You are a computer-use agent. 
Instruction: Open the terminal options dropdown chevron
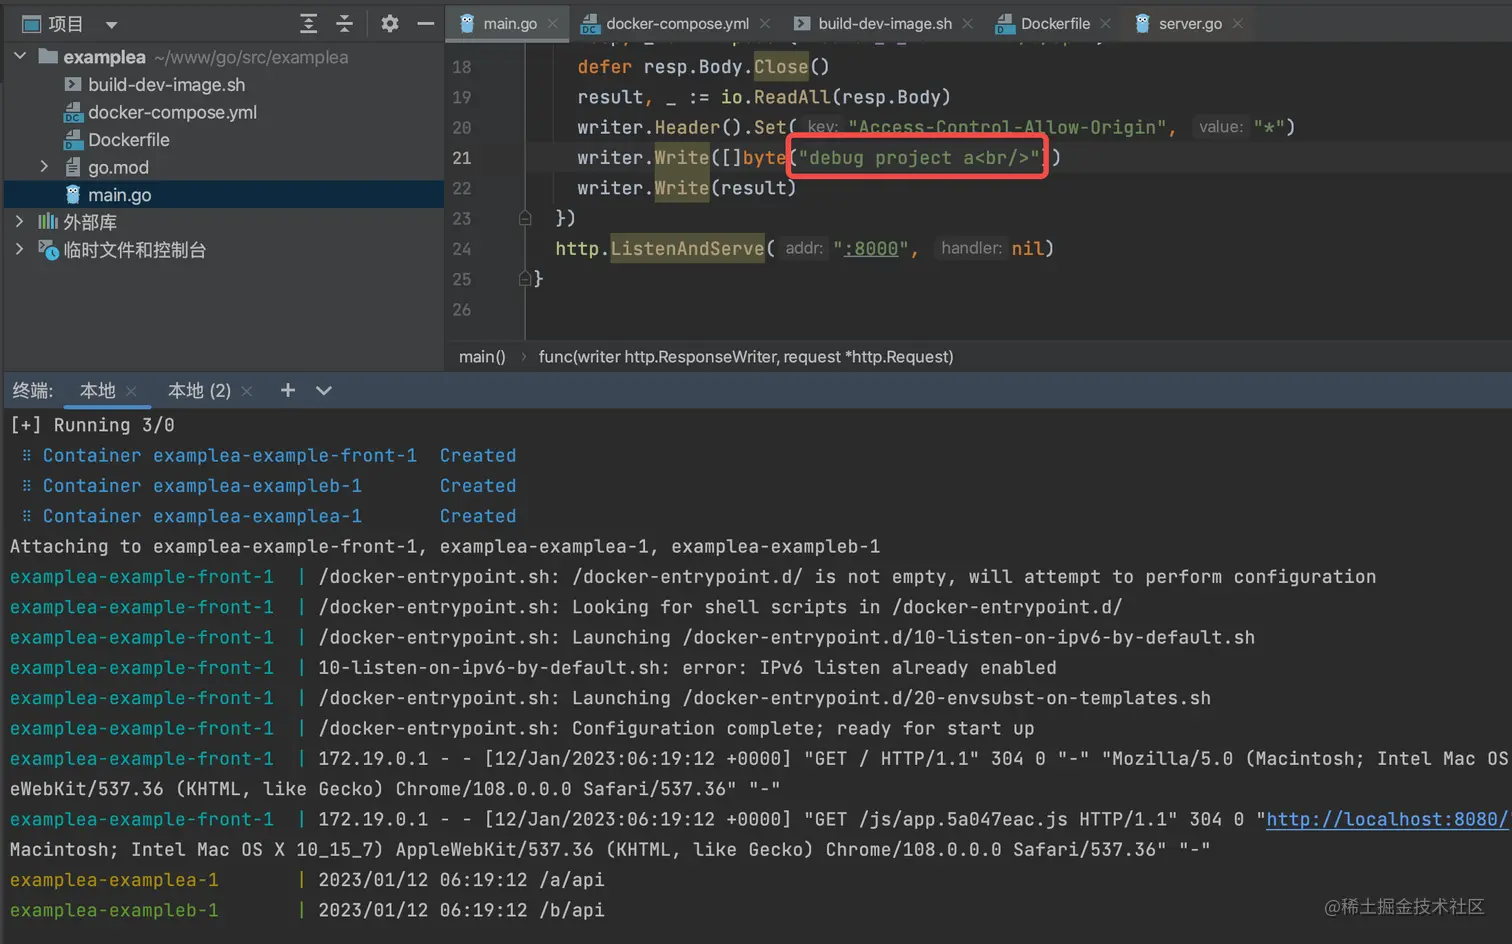323,391
